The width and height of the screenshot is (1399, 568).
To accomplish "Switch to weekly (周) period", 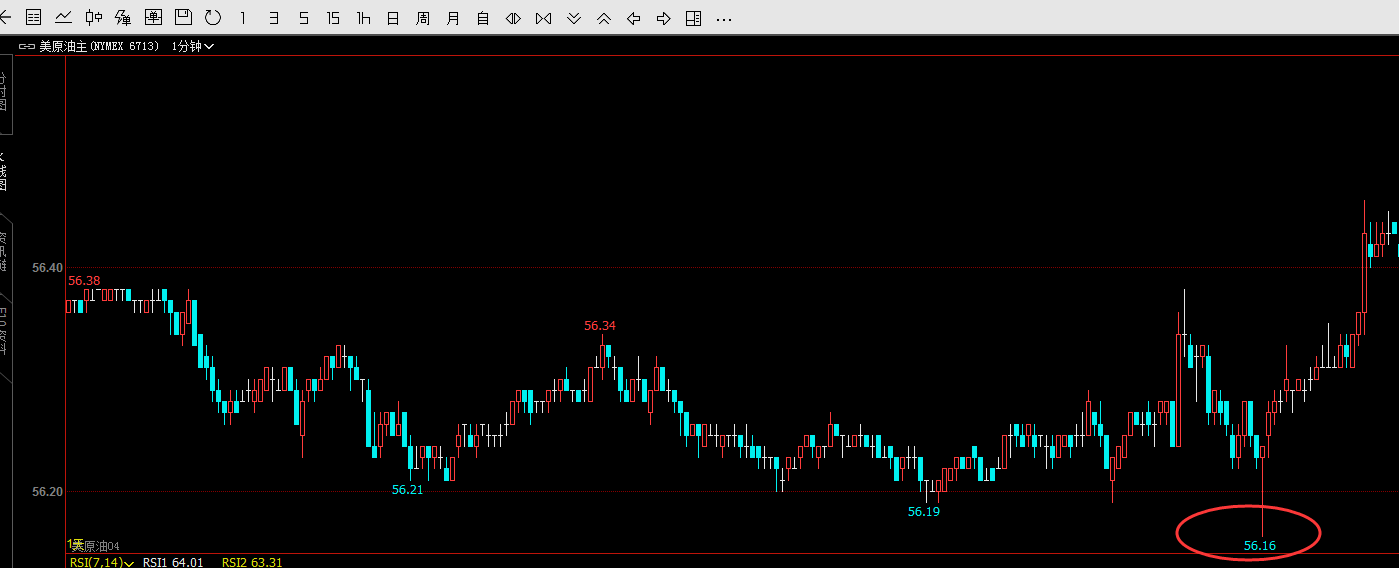I will (x=423, y=18).
